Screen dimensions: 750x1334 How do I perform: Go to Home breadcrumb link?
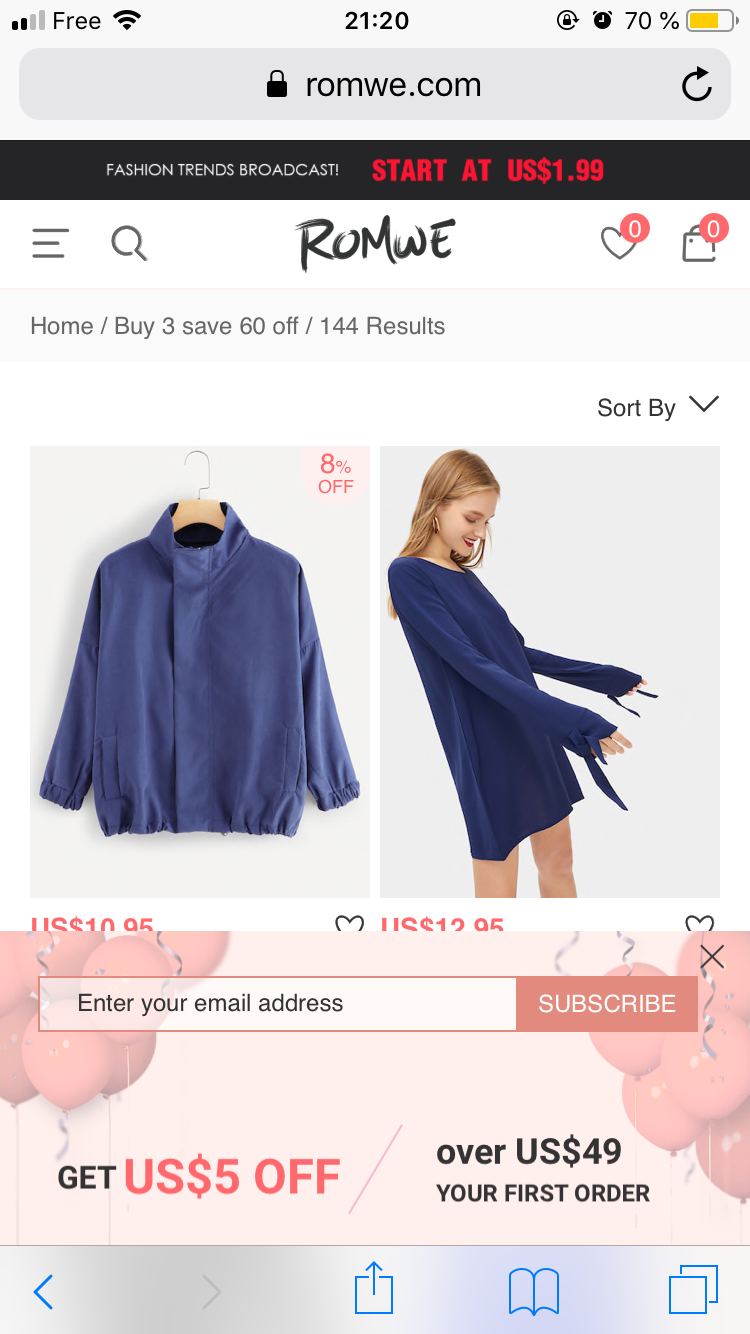point(61,326)
